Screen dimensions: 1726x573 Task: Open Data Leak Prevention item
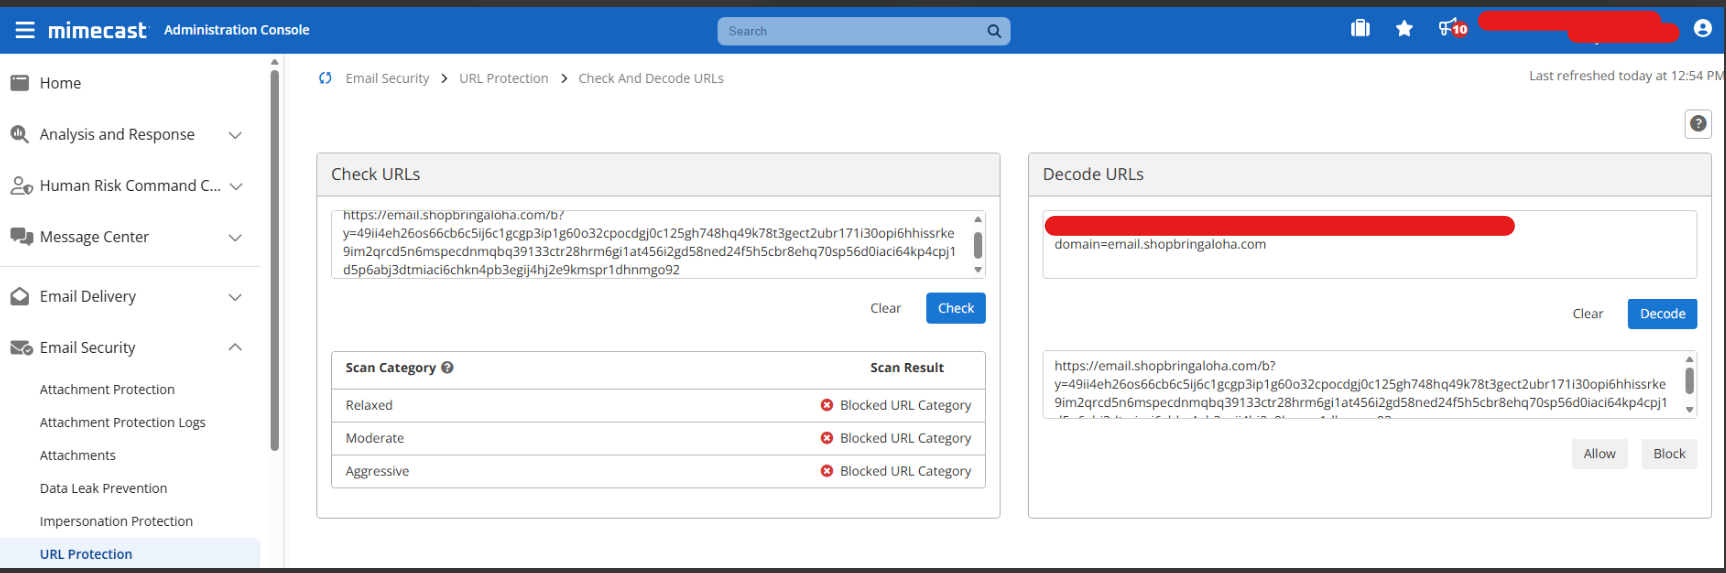click(103, 488)
